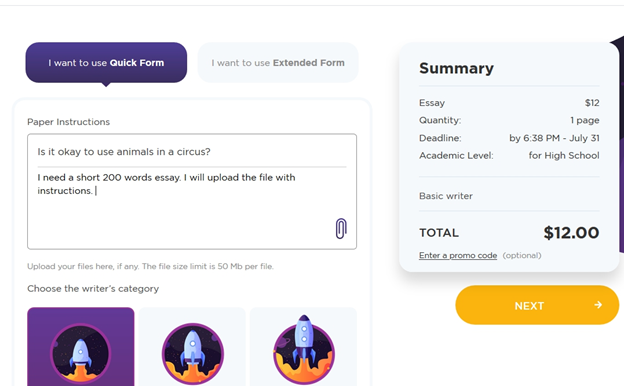Click the upload files size limit hint

150,266
